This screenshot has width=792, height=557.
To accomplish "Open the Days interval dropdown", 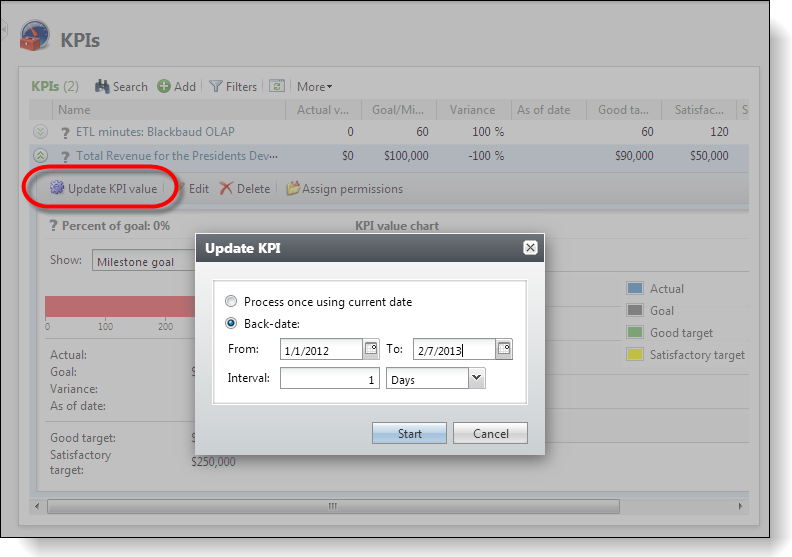I will (476, 379).
